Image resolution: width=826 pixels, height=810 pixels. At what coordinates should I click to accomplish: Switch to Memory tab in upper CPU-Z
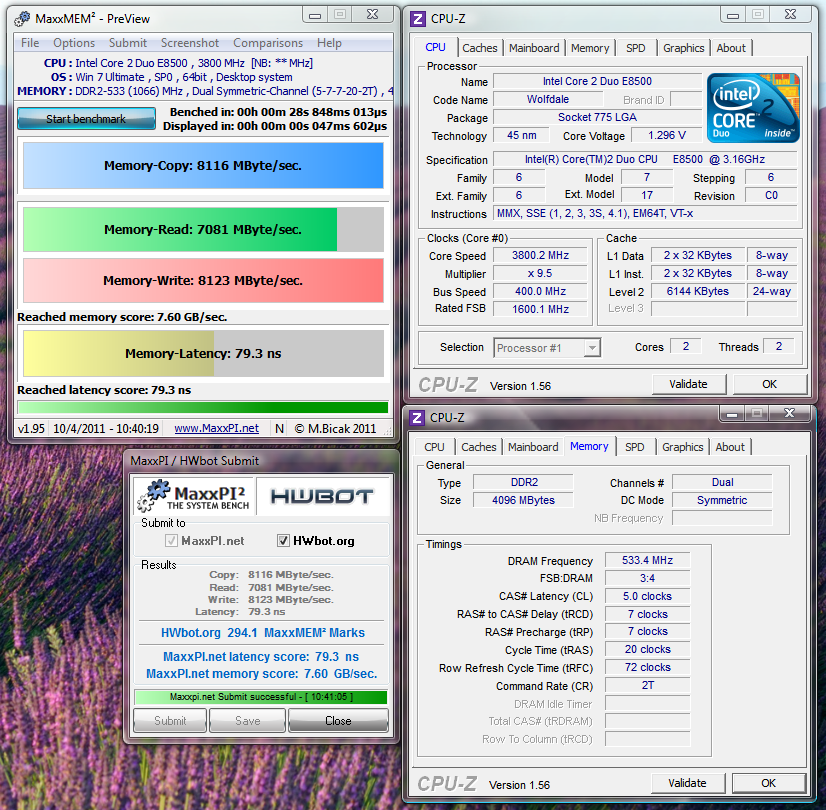click(x=590, y=48)
